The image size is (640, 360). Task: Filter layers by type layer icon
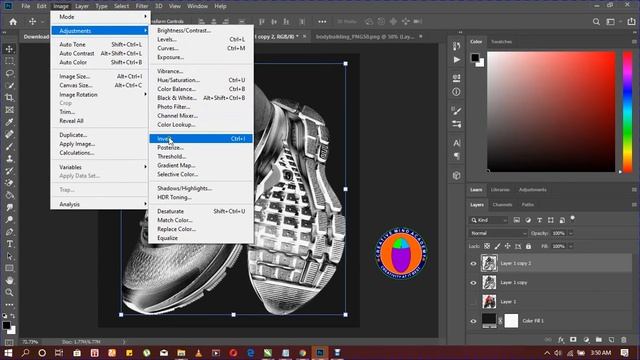coord(540,220)
